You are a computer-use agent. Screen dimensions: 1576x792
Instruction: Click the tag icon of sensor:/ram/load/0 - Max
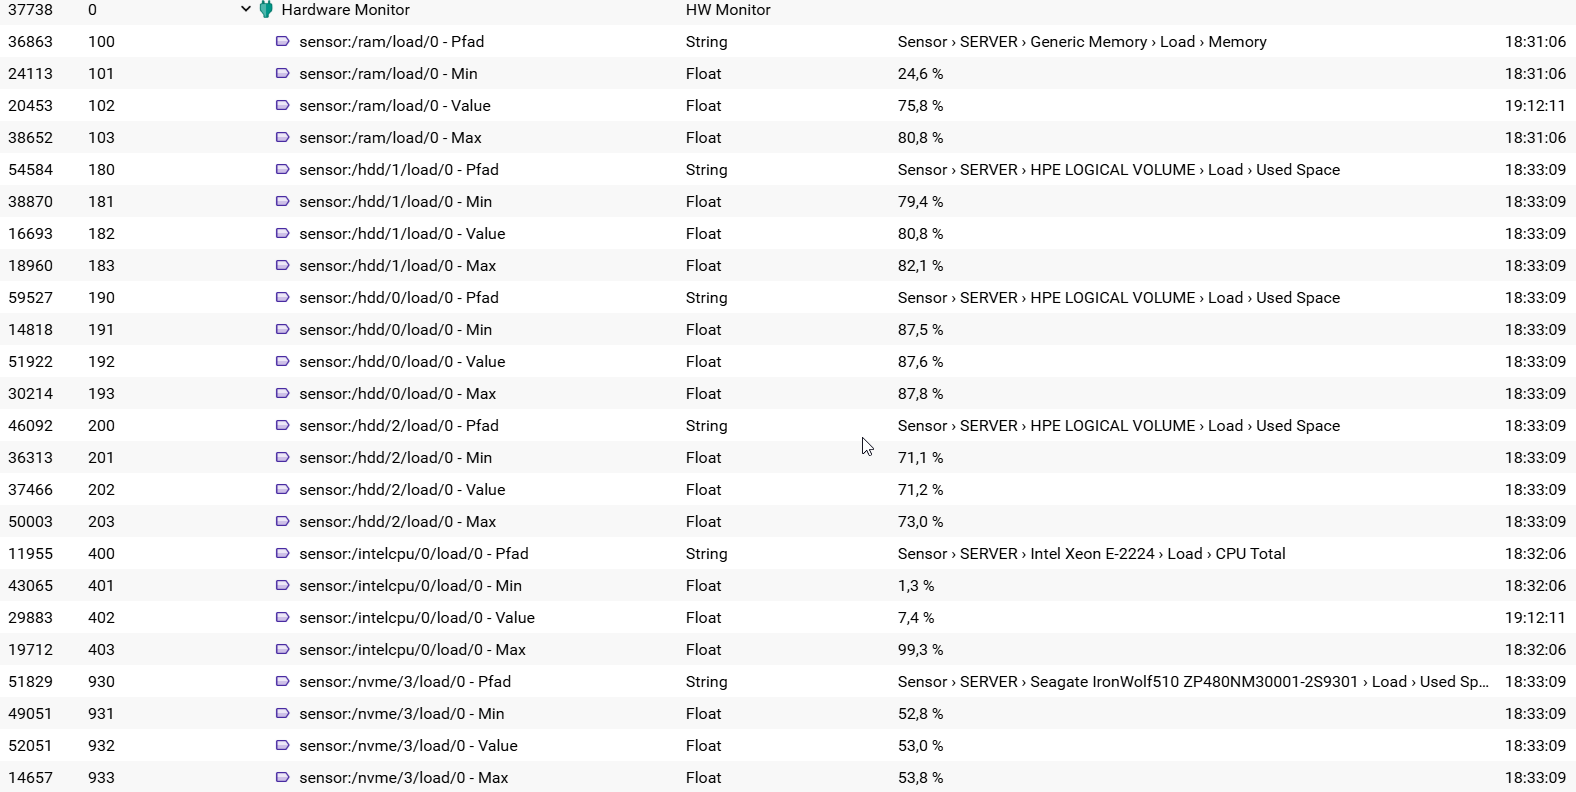[283, 138]
